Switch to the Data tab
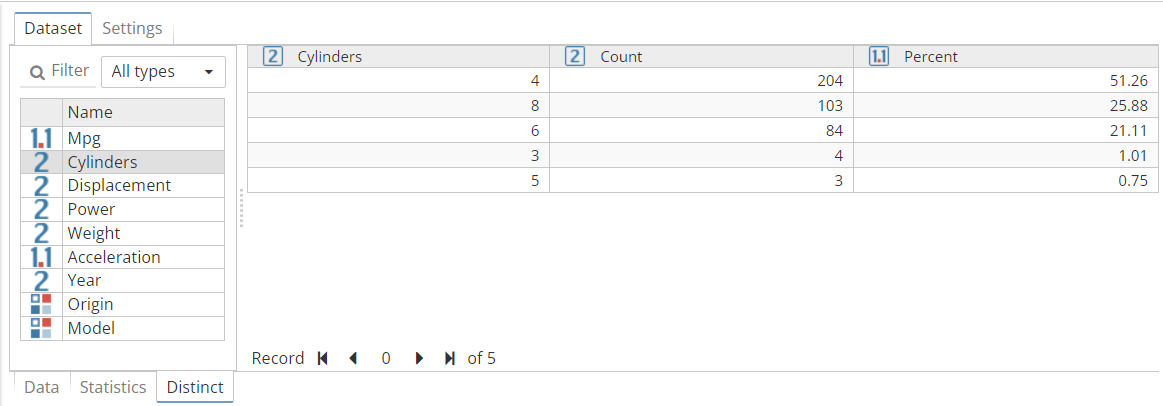This screenshot has height=406, width=1163. (x=41, y=387)
